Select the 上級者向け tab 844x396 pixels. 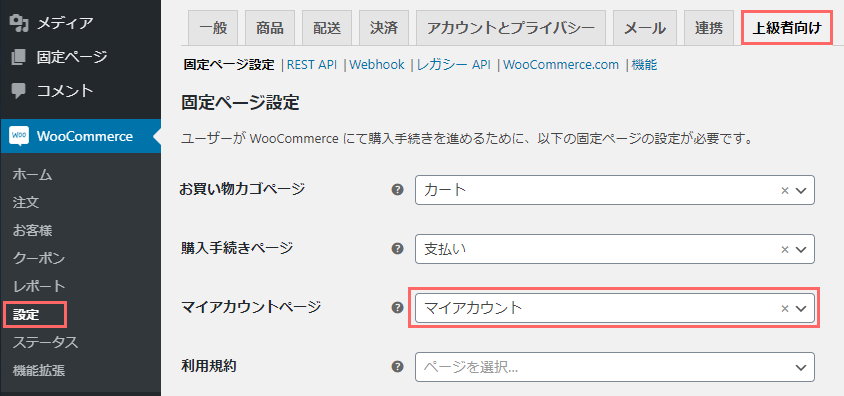[787, 29]
